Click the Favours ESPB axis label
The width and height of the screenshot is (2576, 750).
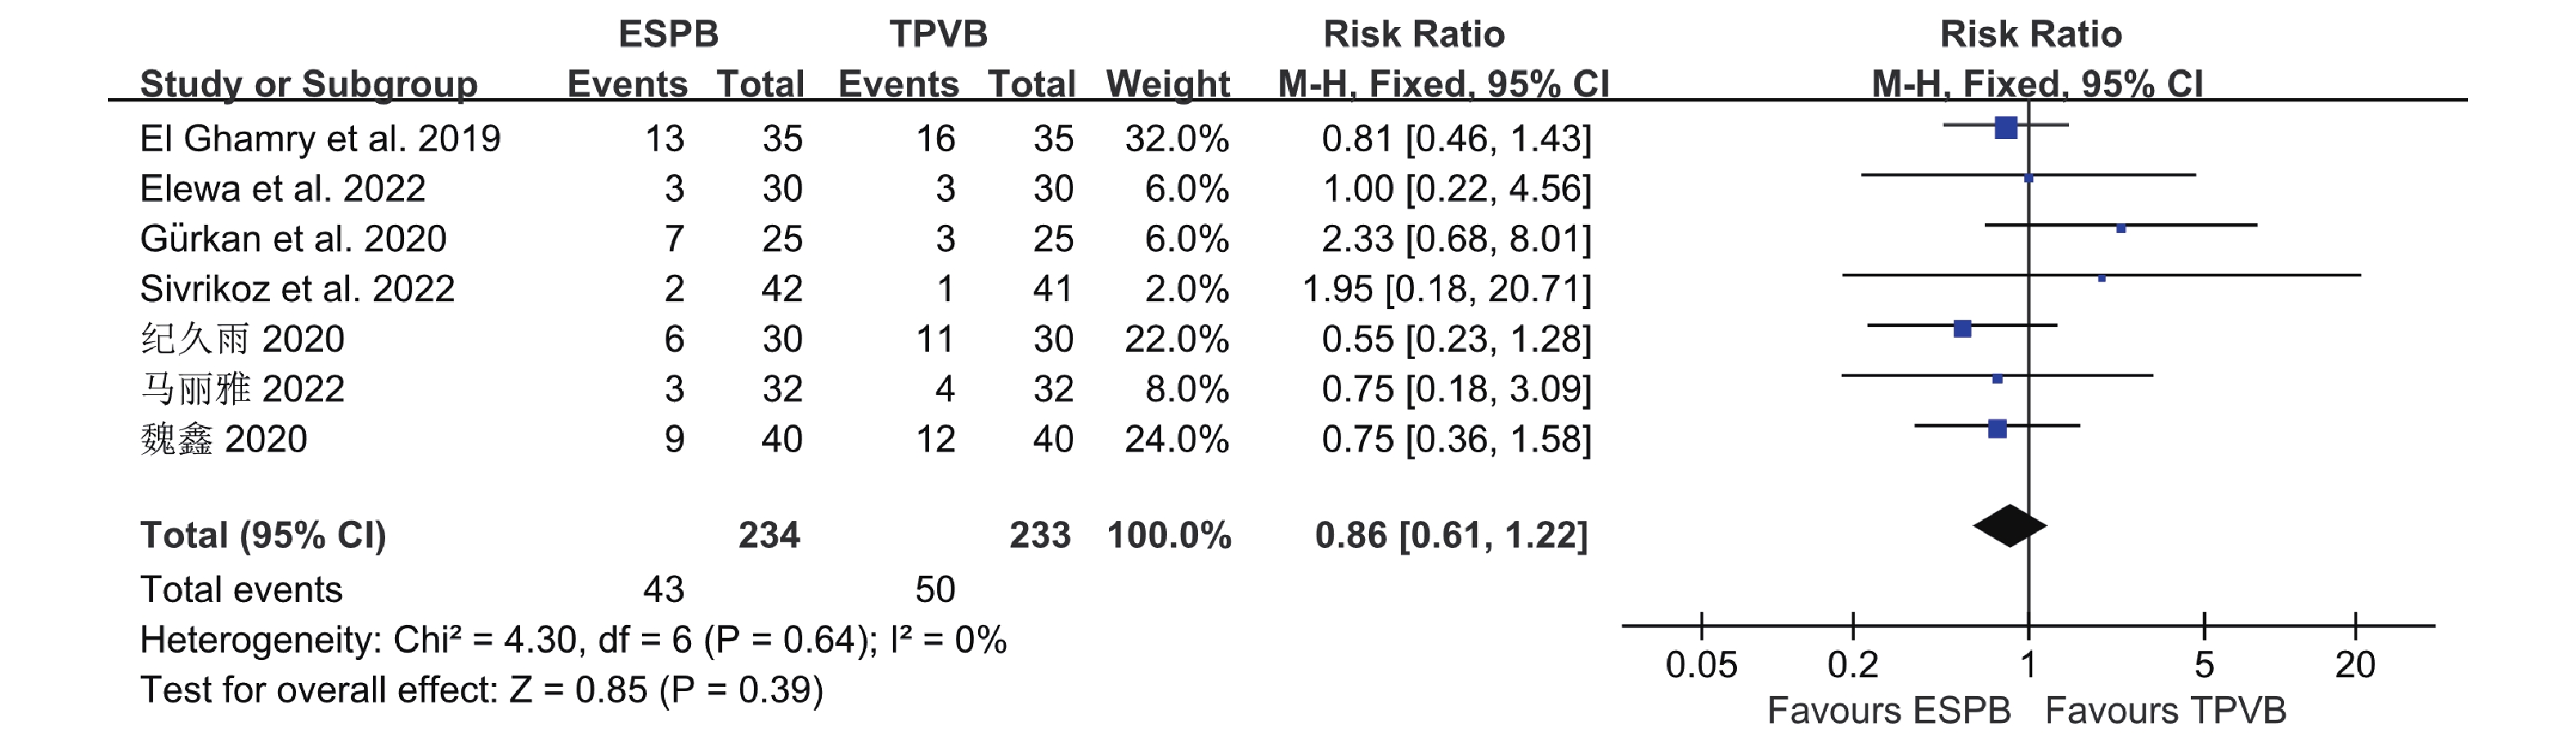pos(1888,711)
